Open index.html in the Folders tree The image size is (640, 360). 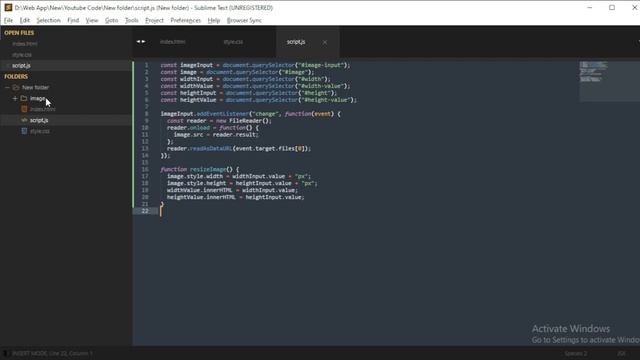(x=42, y=109)
